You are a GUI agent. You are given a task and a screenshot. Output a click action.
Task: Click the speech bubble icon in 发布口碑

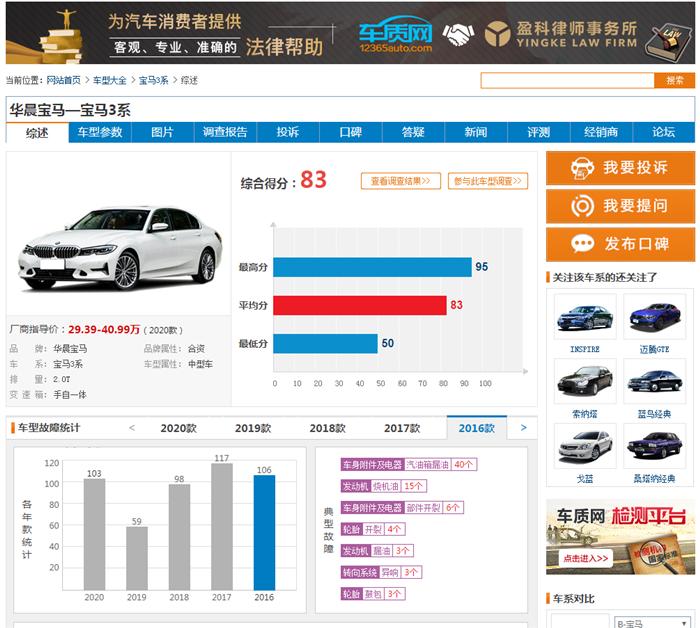point(582,244)
